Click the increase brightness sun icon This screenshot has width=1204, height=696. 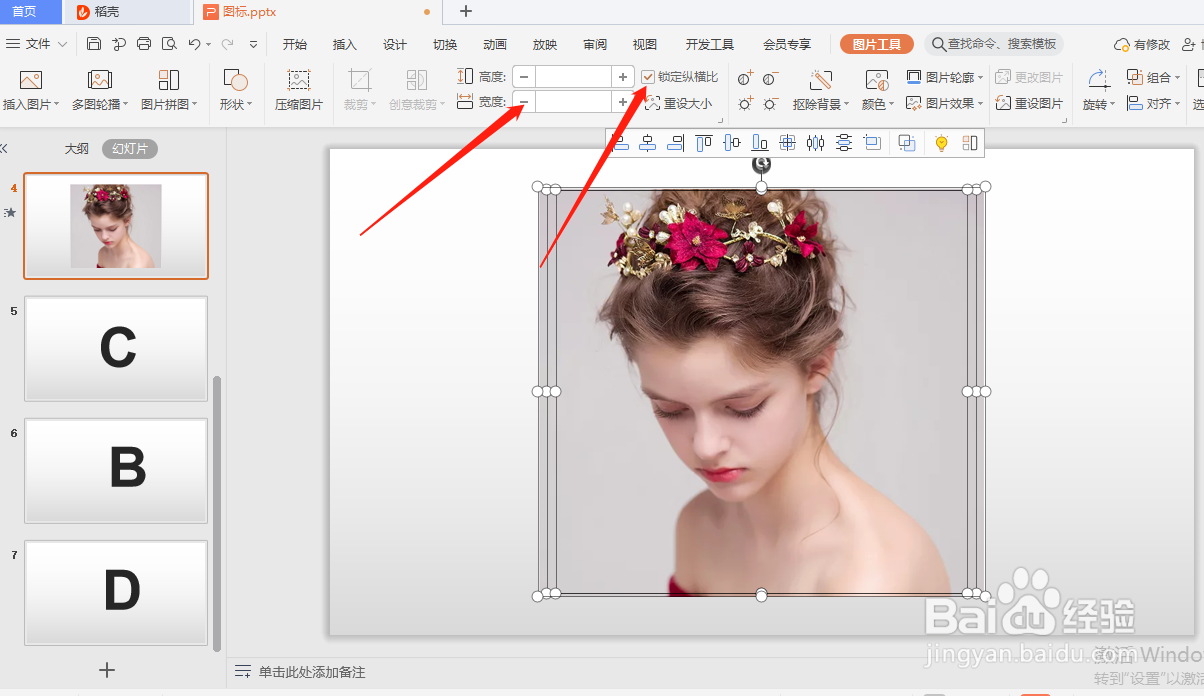point(745,104)
